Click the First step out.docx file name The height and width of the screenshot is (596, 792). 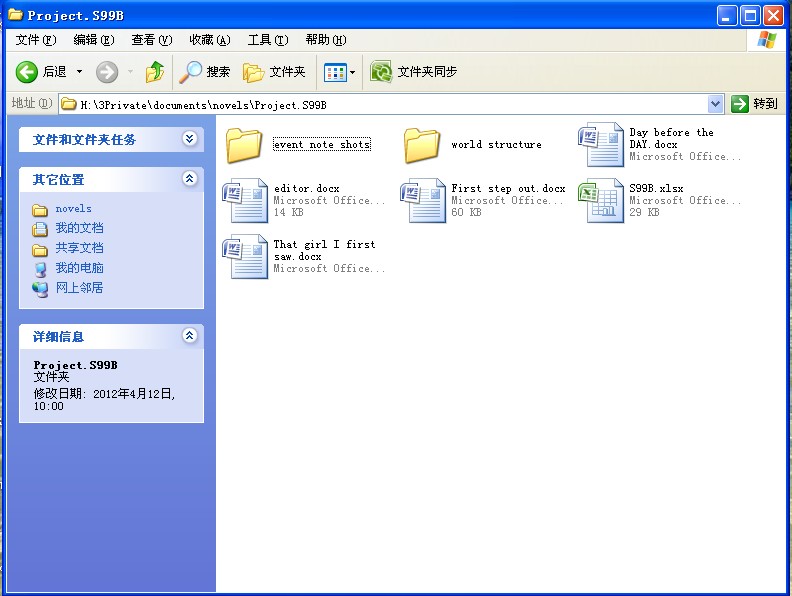[508, 188]
